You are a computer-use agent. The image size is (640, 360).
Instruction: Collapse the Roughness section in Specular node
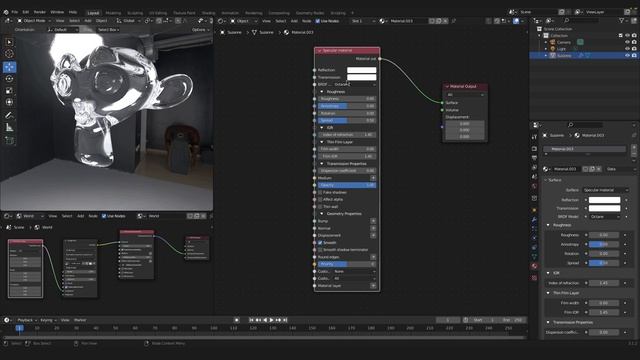(x=322, y=92)
